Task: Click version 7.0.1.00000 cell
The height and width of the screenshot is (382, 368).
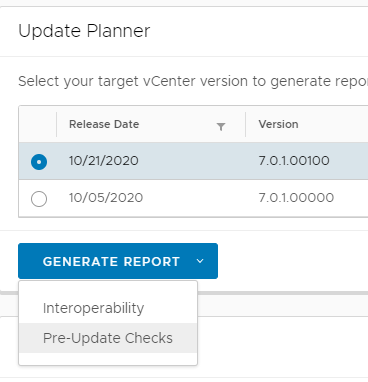Action: 296,198
